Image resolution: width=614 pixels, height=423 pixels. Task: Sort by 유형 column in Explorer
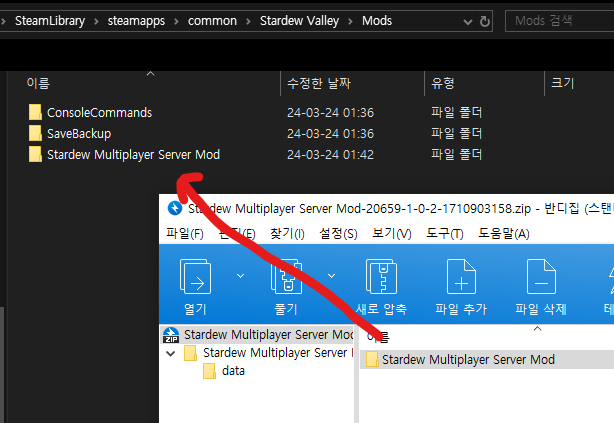pyautogui.click(x=442, y=83)
